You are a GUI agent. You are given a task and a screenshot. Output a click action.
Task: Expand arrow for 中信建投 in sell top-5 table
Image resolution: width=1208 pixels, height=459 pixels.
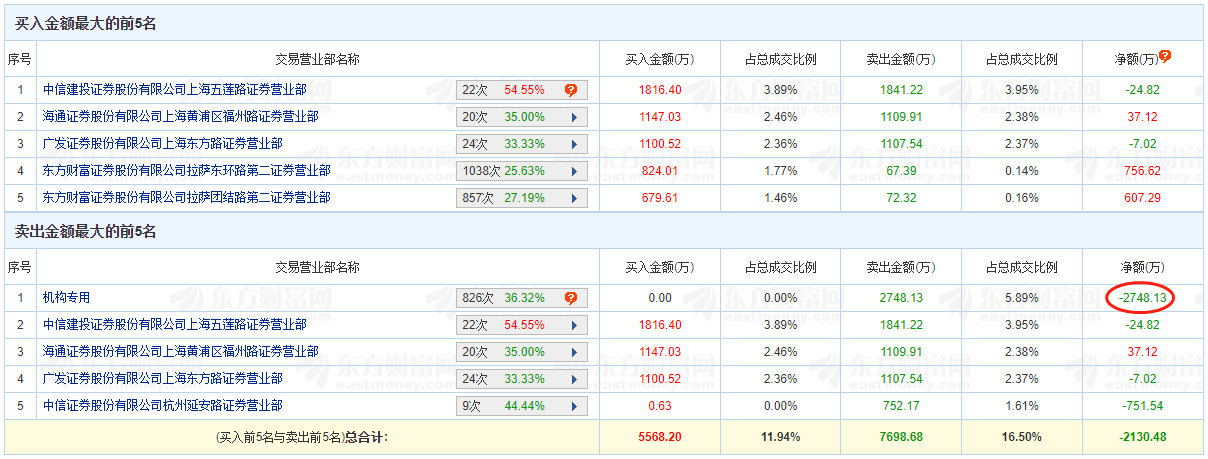574,325
